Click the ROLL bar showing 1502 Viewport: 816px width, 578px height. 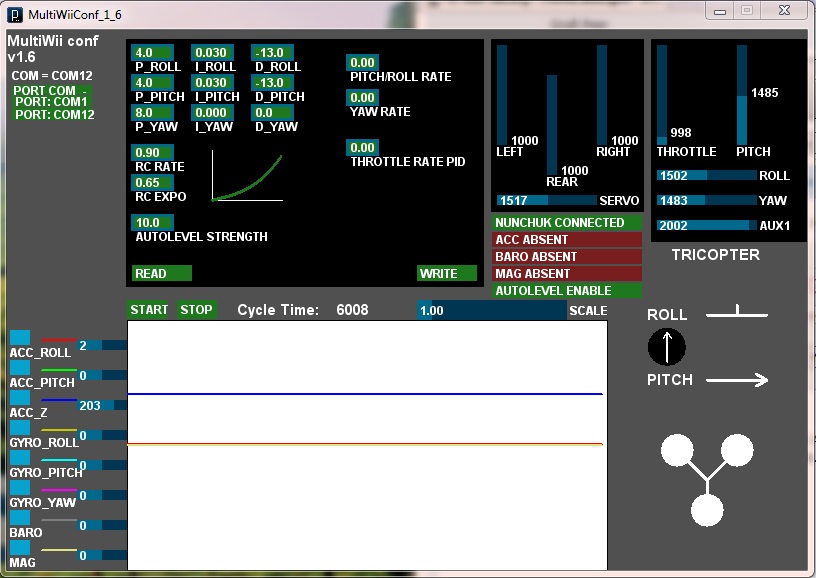pos(707,175)
